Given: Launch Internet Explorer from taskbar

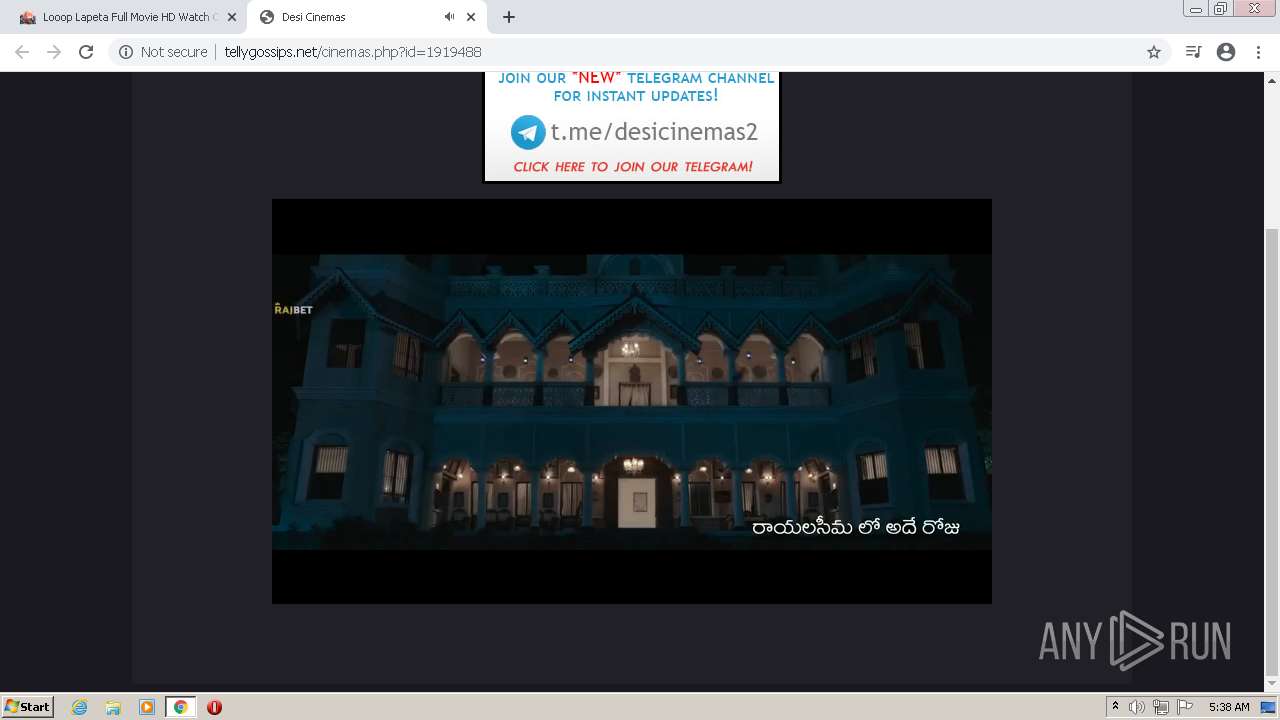Looking at the screenshot, I should pos(80,707).
